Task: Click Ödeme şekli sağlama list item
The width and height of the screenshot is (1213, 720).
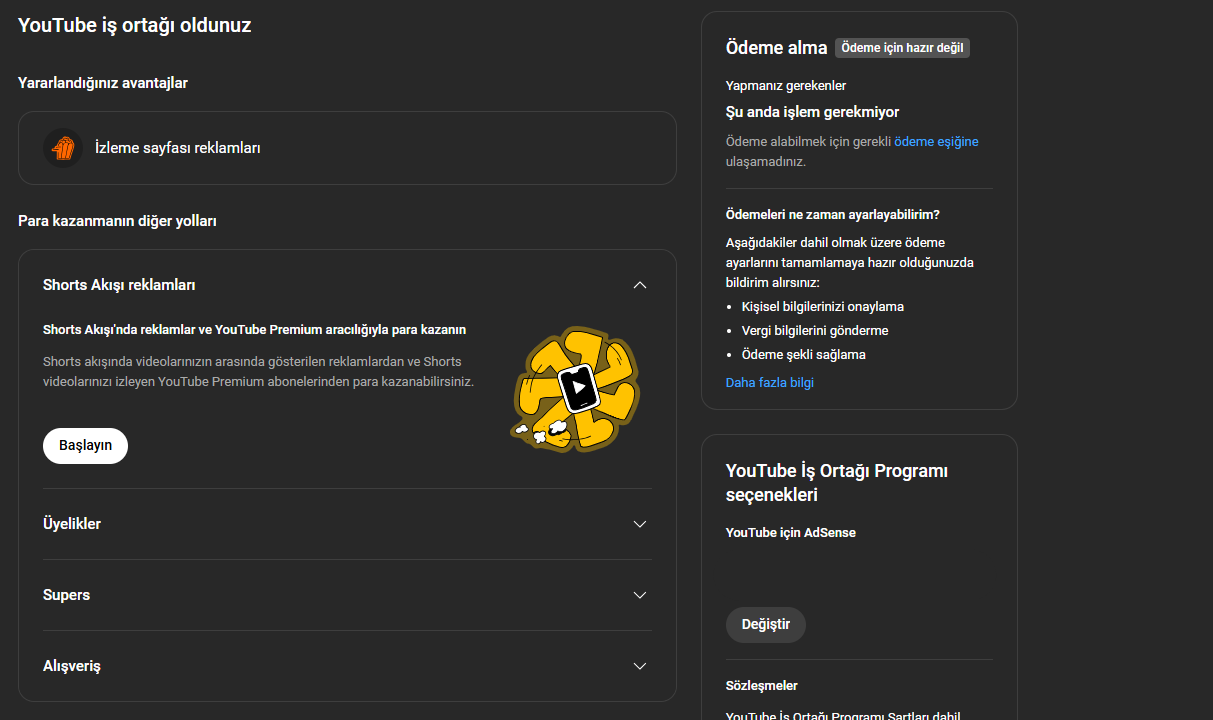Action: click(804, 355)
